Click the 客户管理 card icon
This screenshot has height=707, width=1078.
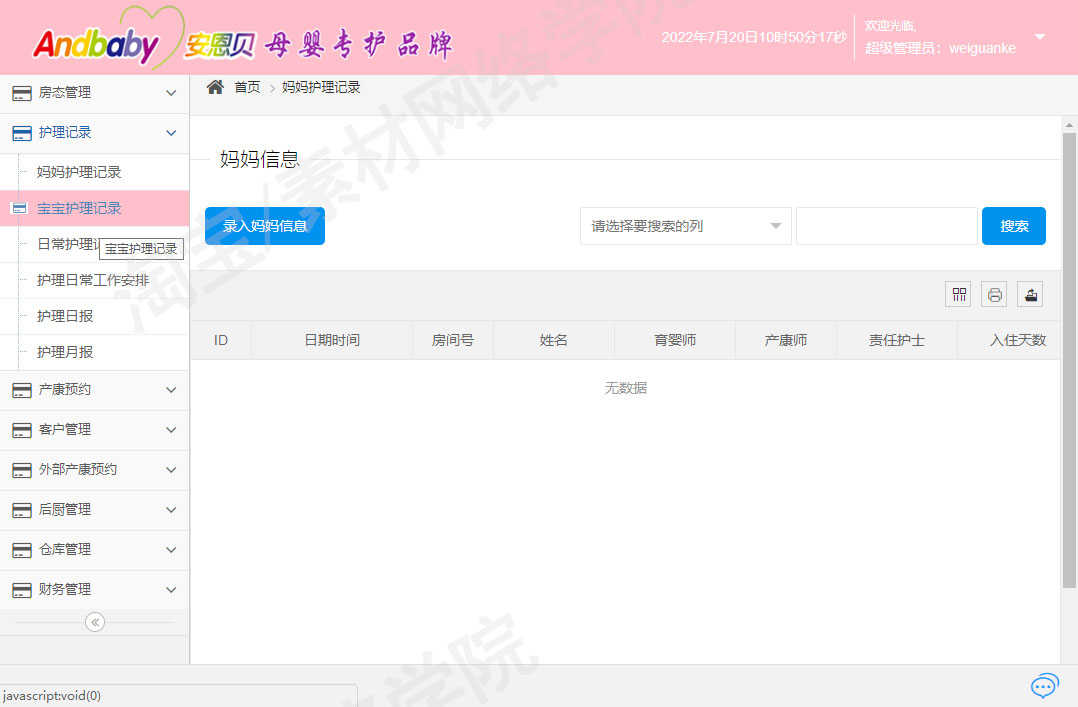pos(22,431)
